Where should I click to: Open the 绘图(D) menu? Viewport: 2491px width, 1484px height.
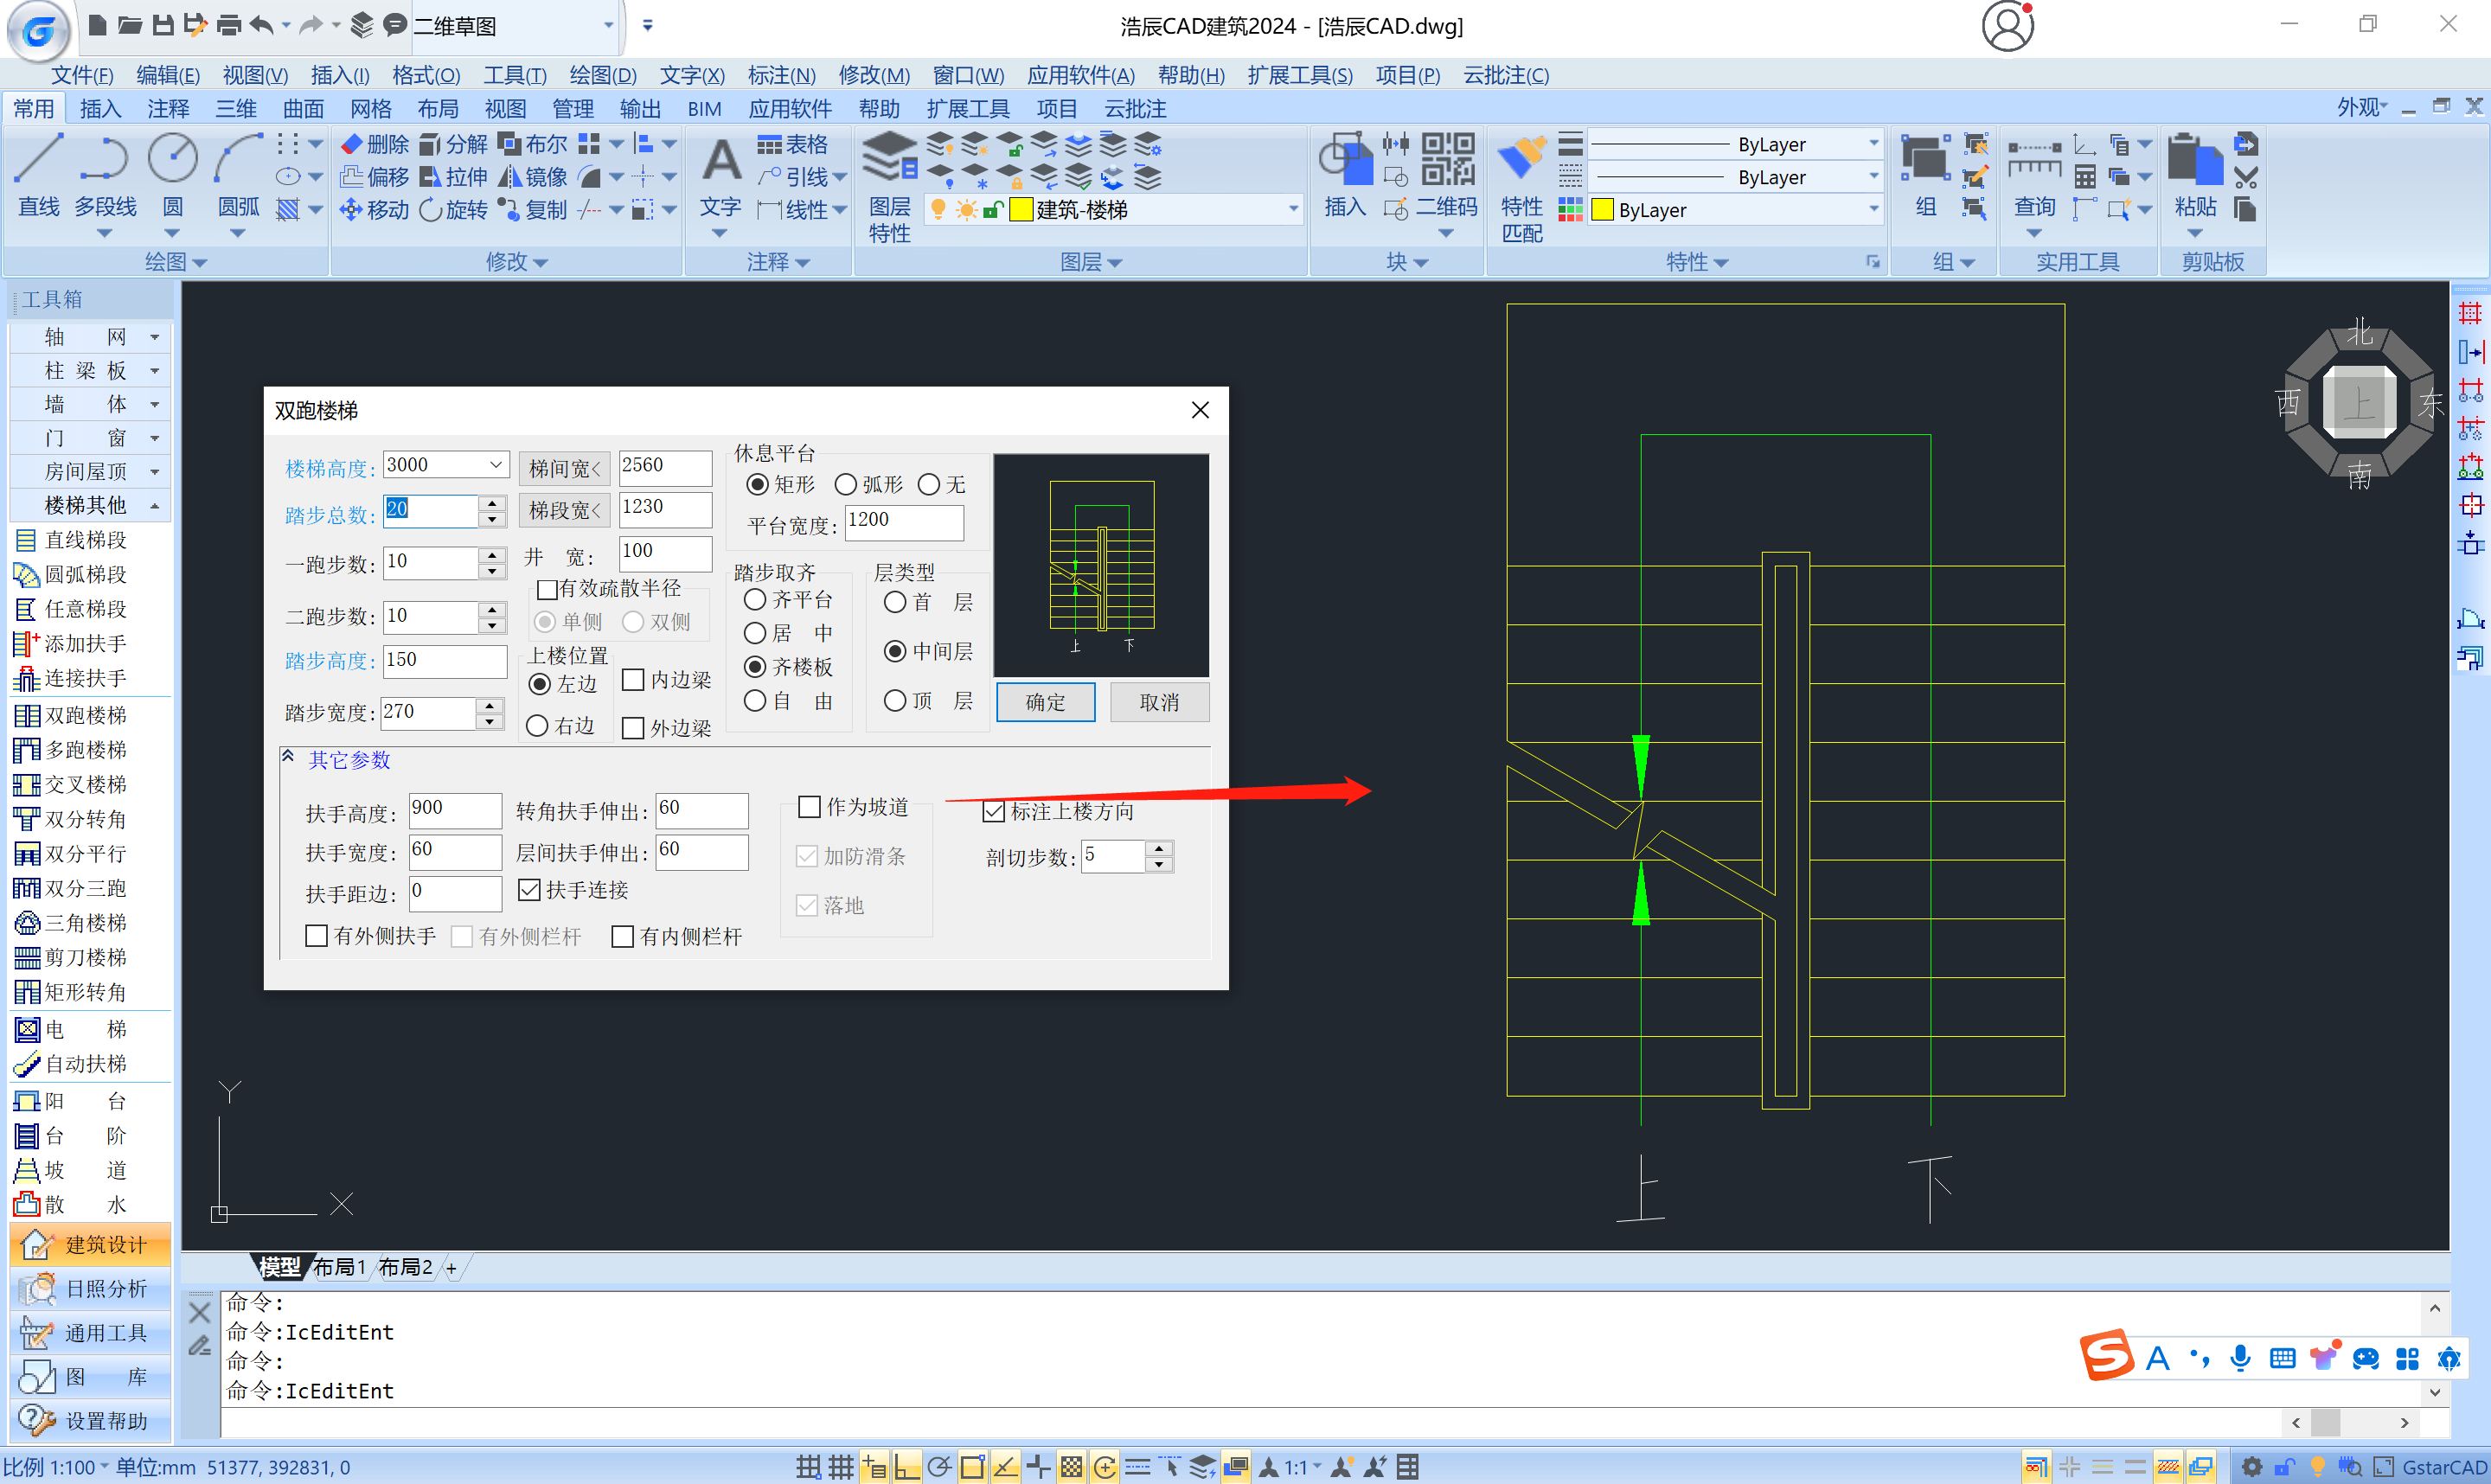coord(602,75)
